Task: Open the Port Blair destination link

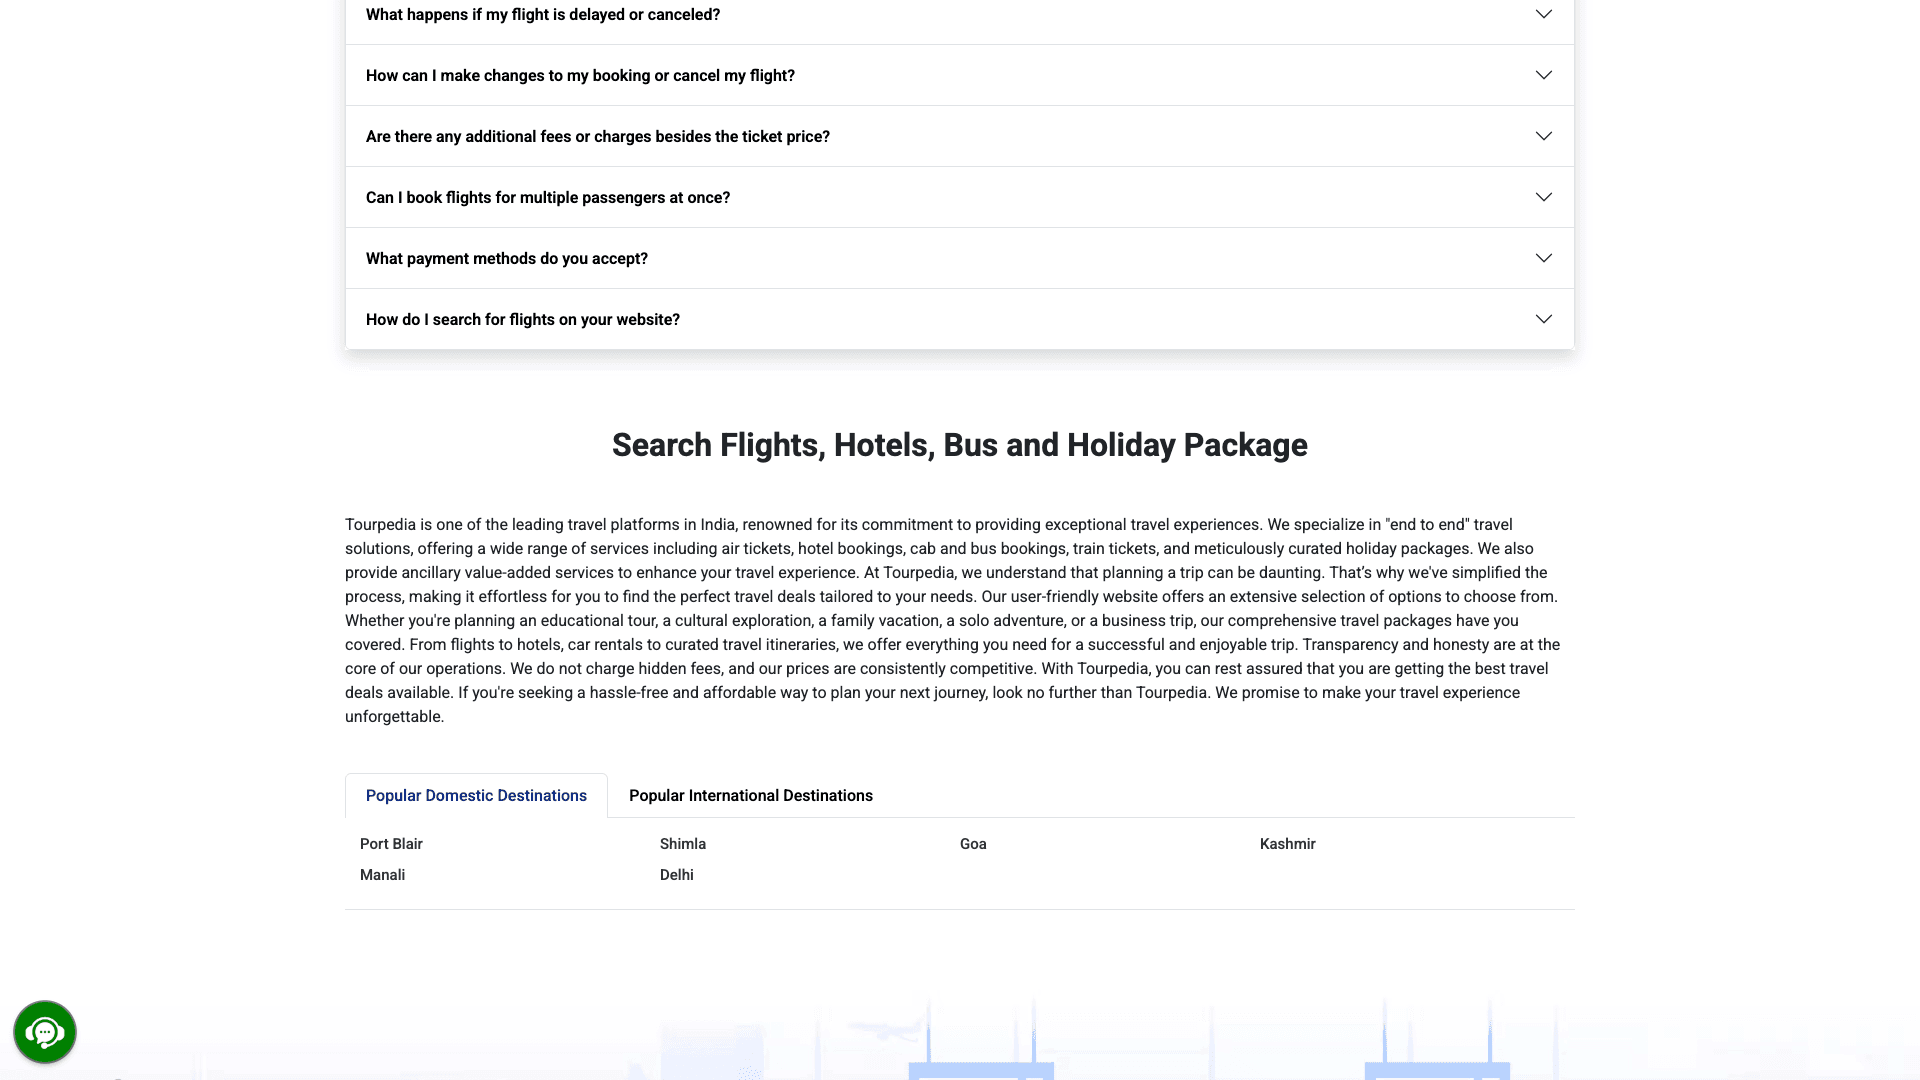Action: click(391, 843)
